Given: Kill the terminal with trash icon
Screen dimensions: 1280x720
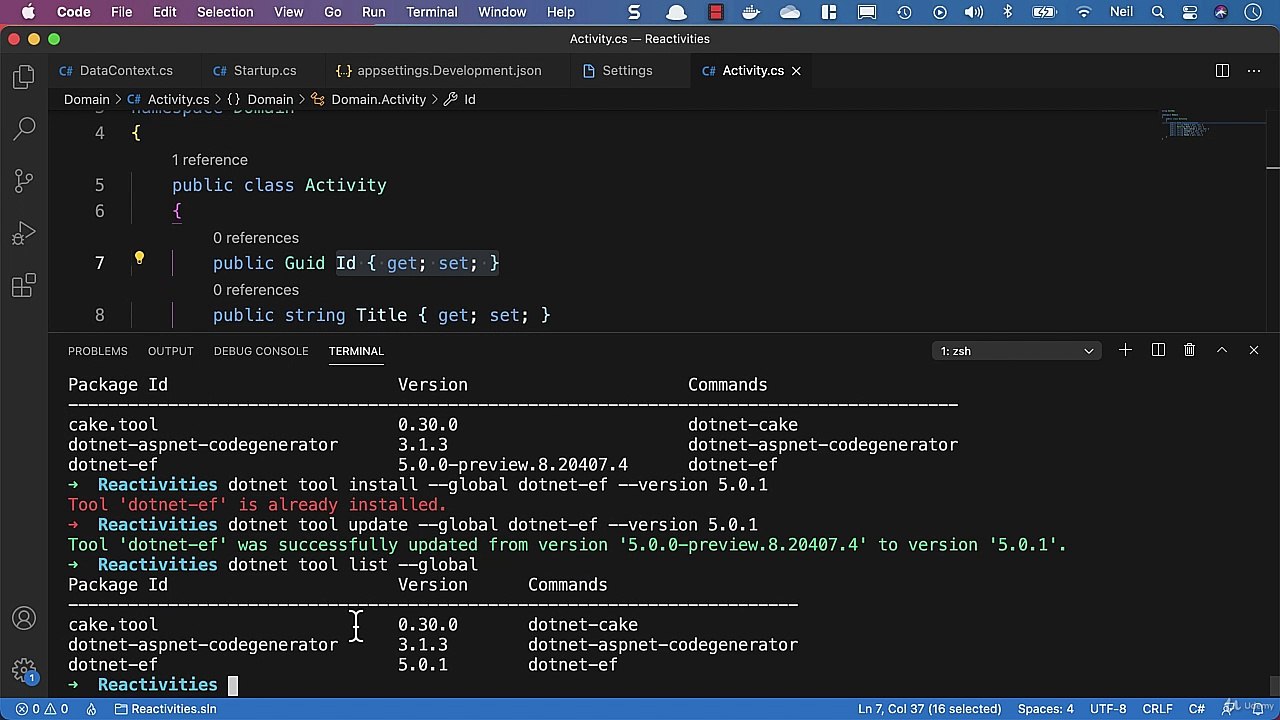Looking at the screenshot, I should 1190,350.
